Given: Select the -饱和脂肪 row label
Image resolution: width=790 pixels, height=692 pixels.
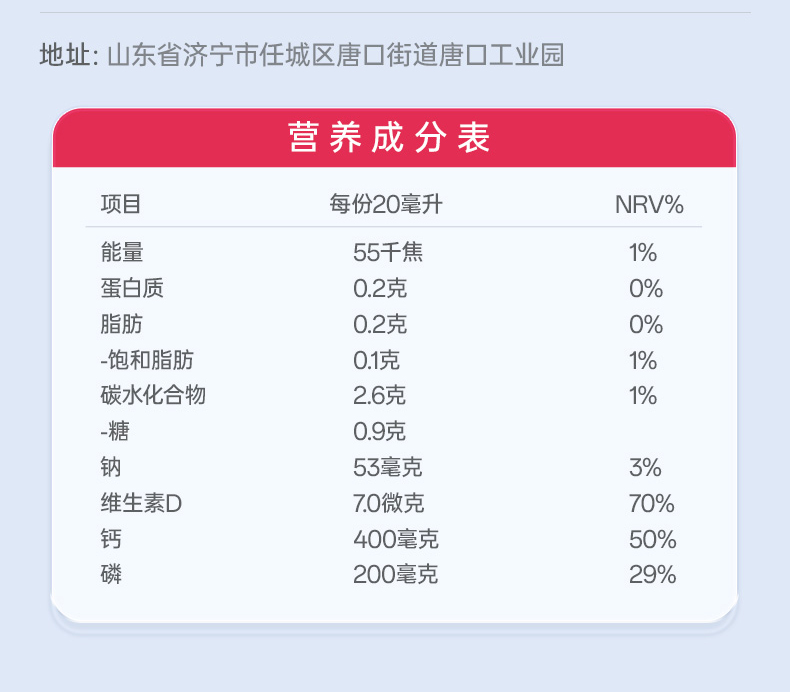Looking at the screenshot, I should [x=147, y=361].
